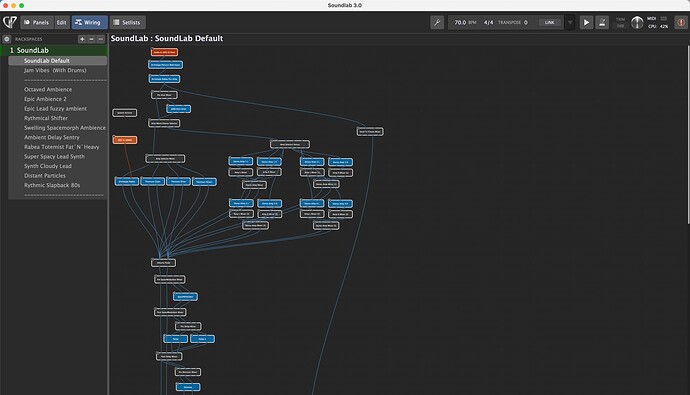Viewport: 690px width, 395px height.
Task: Expand the dropdown arrow beside LINK
Action: coord(570,22)
